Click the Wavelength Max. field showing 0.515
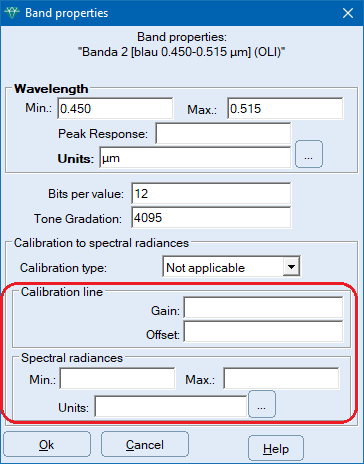364x464 pixels. tap(285, 109)
